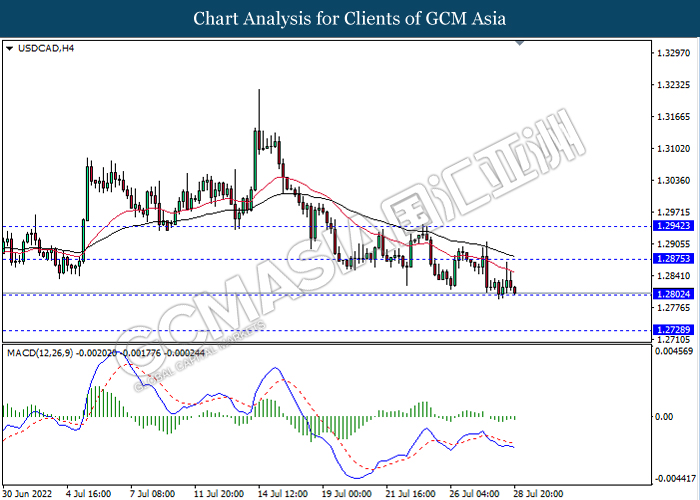700x500 pixels.
Task: Click the 1.29055 price axis value
Action: [x=674, y=244]
